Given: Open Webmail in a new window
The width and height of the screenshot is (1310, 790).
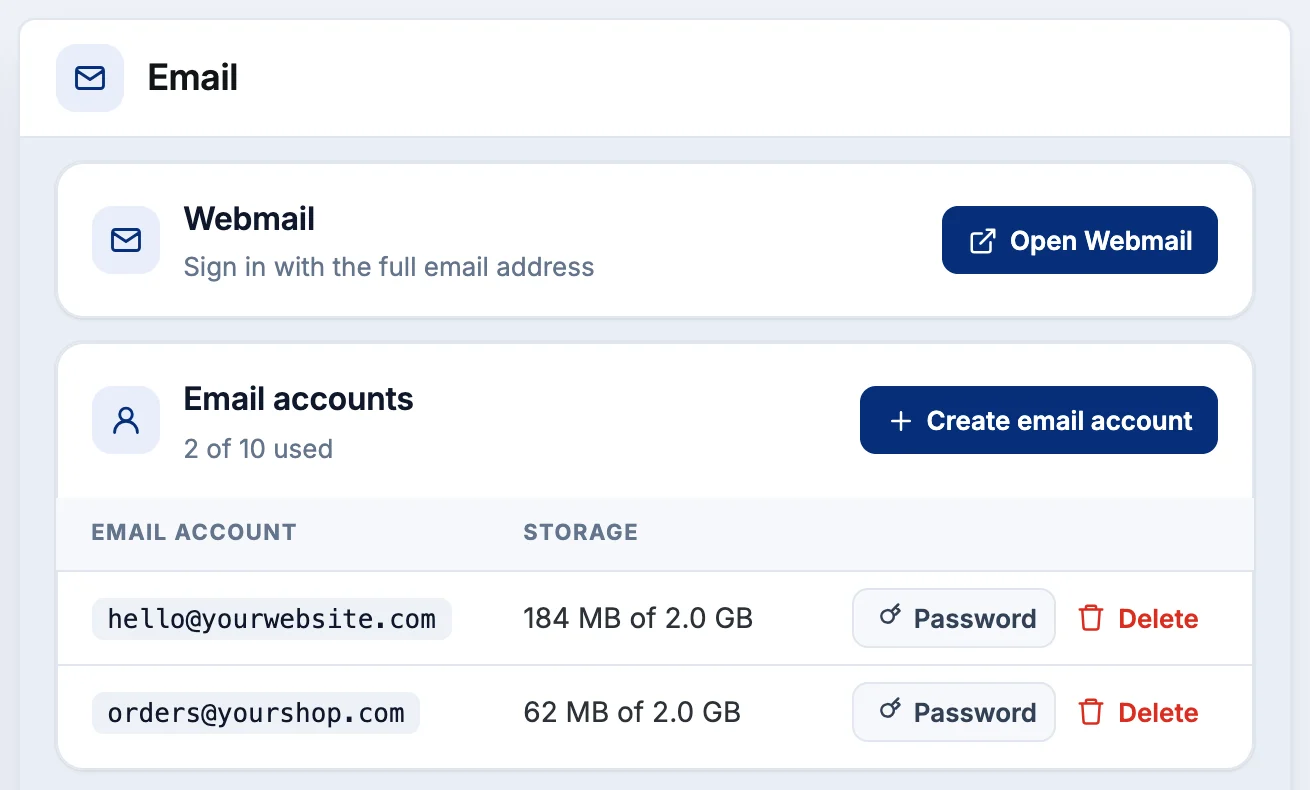Looking at the screenshot, I should 1080,240.
